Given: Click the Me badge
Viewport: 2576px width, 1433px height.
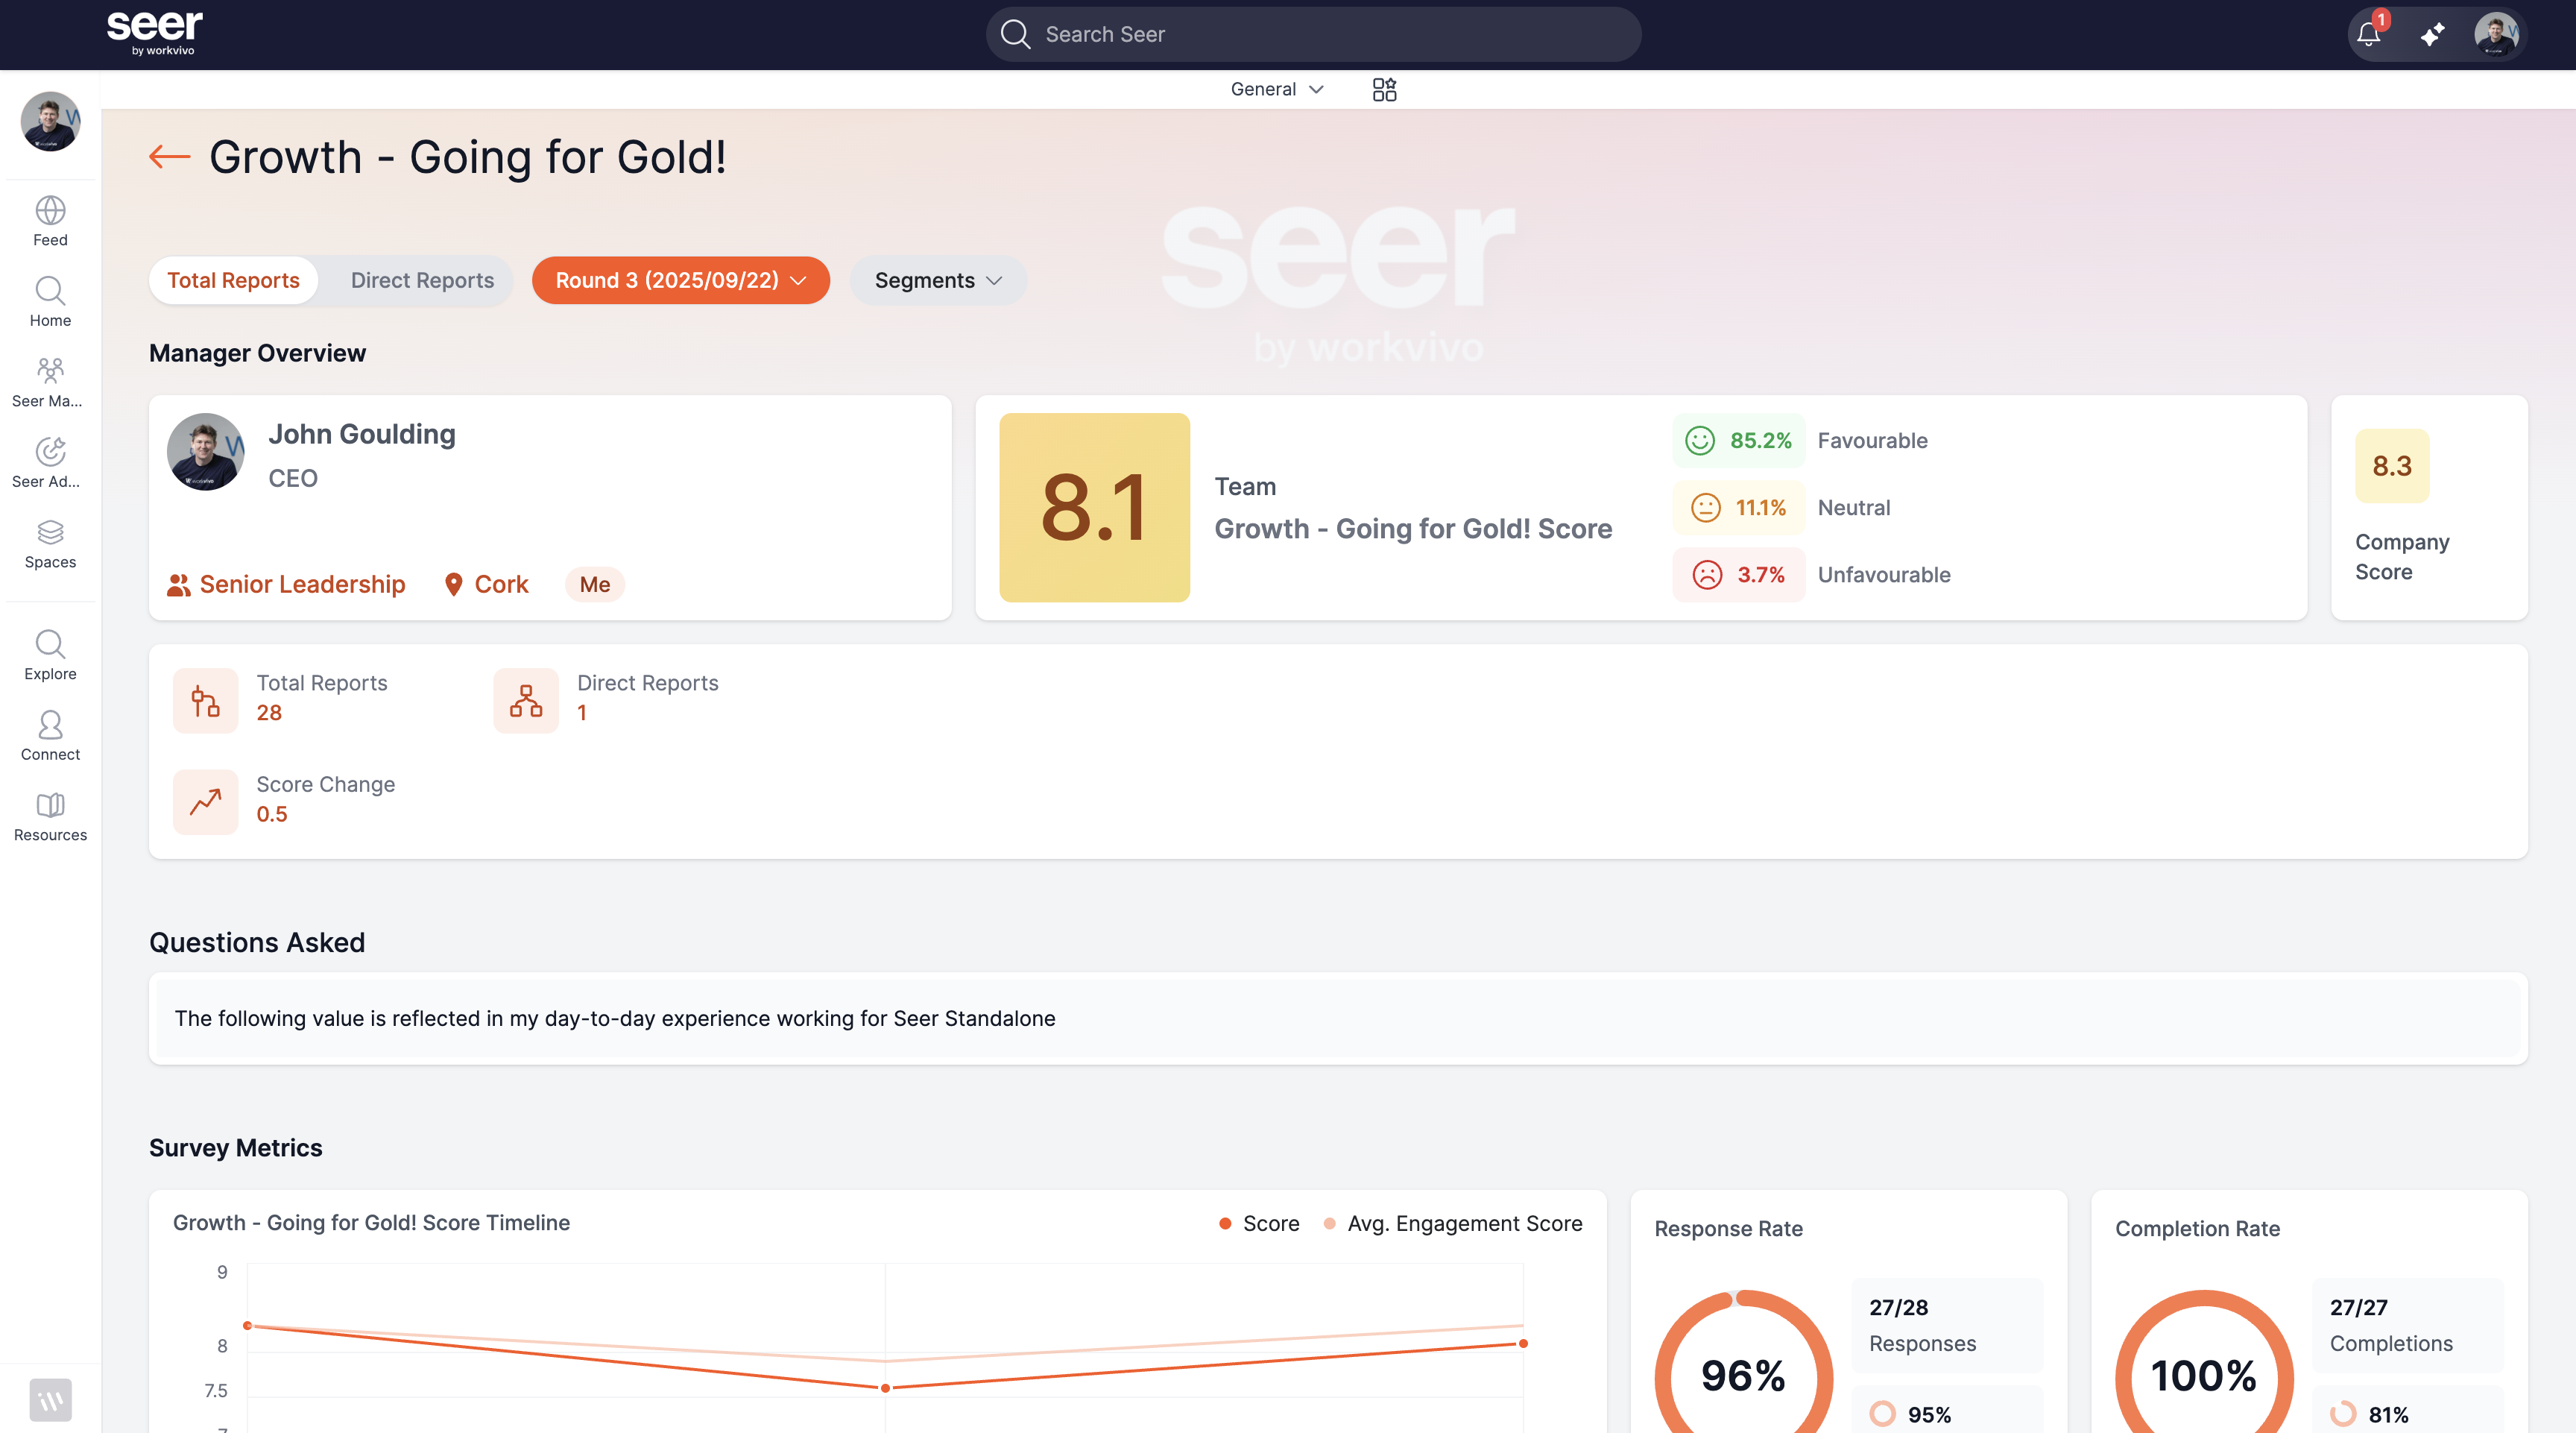Looking at the screenshot, I should pos(595,584).
